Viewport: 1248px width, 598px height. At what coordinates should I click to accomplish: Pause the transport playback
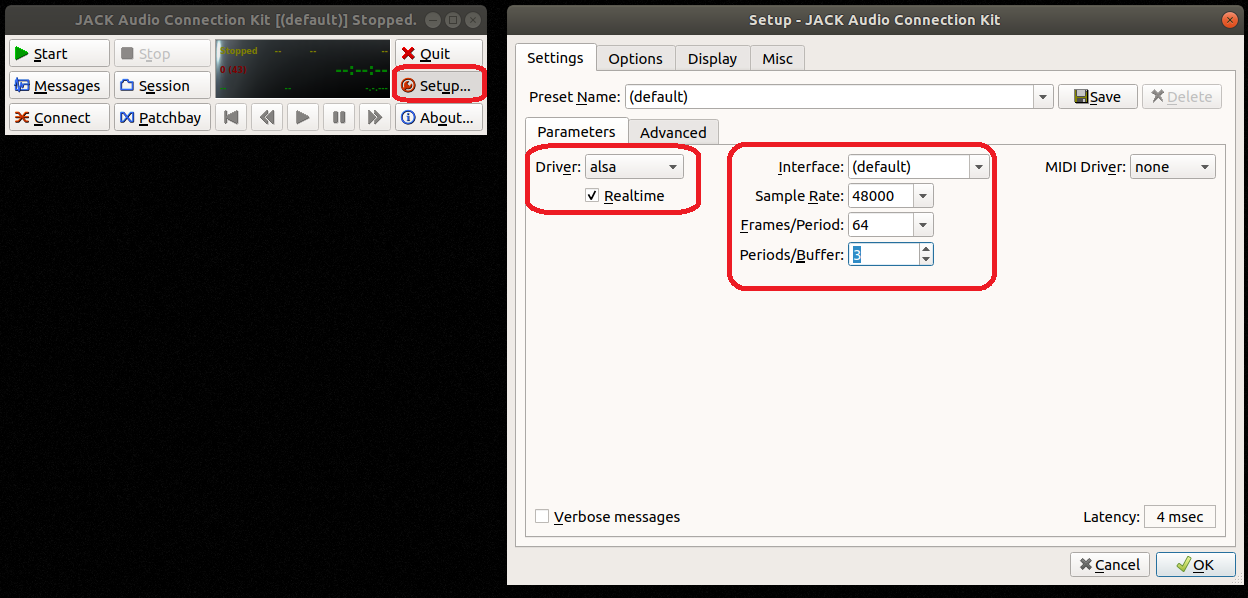click(339, 118)
